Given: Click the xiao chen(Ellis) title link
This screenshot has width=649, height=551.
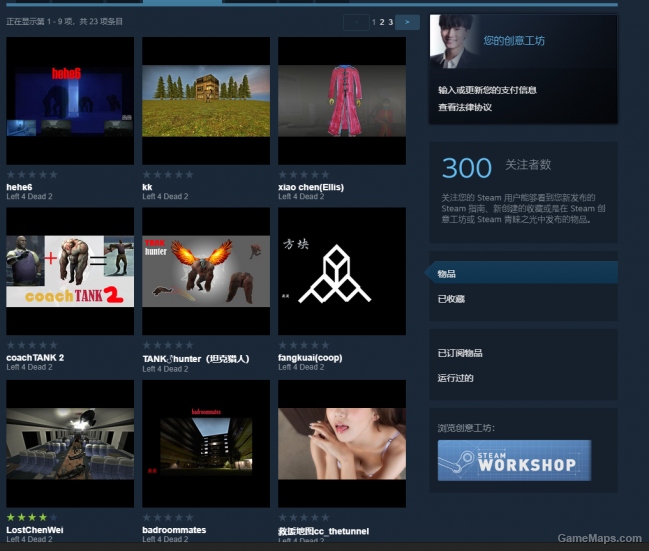Looking at the screenshot, I should point(311,187).
